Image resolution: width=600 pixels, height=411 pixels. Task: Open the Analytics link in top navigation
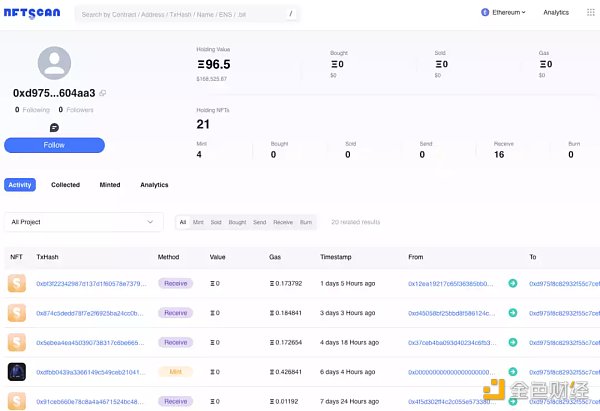(x=556, y=13)
